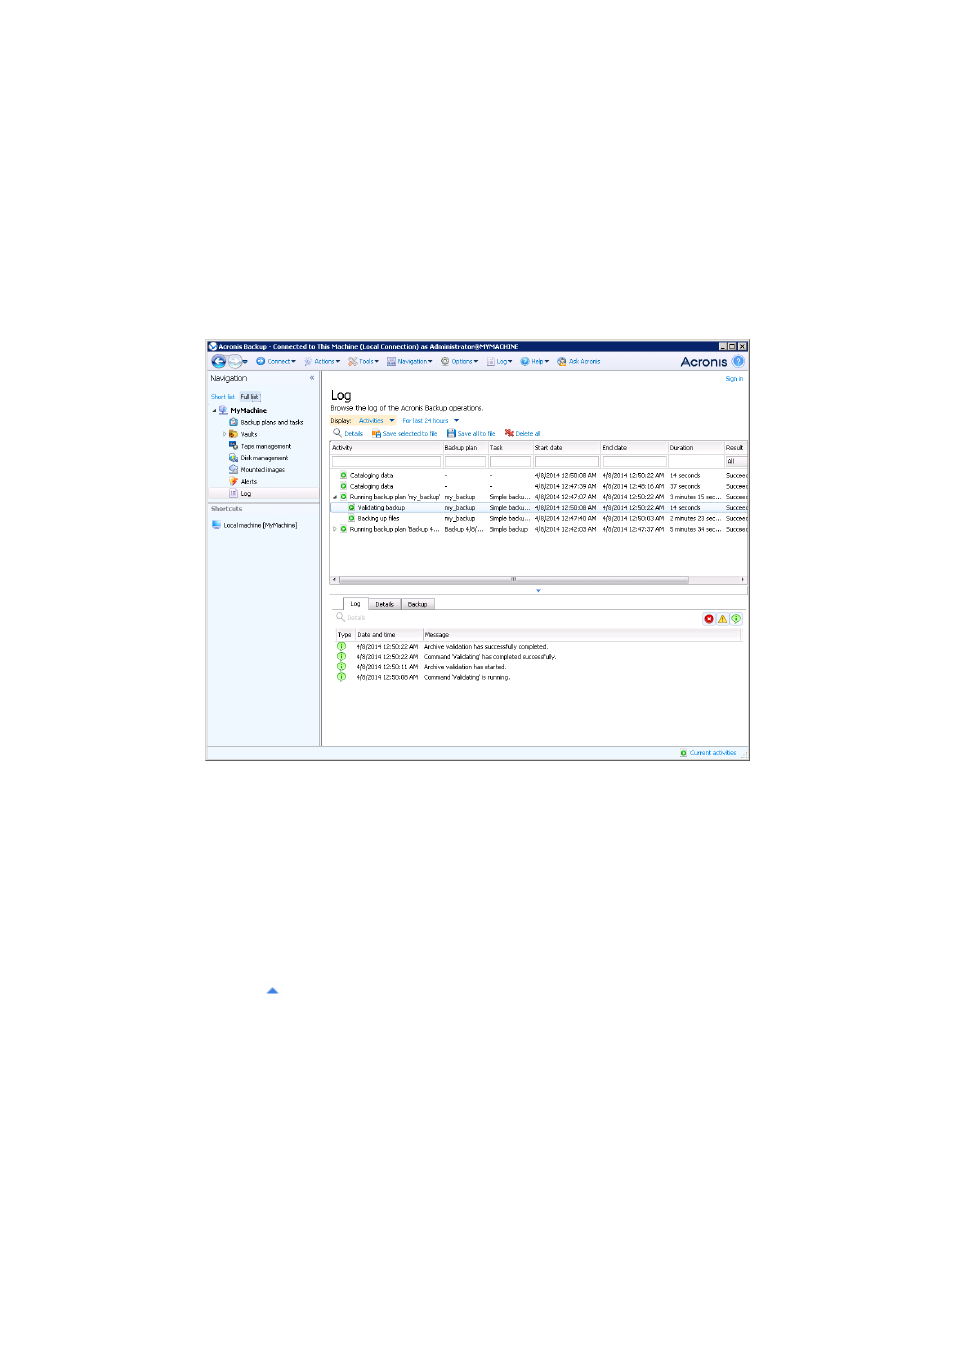Switch to Short list view
Viewport: 955px width, 1350px height.
222,397
